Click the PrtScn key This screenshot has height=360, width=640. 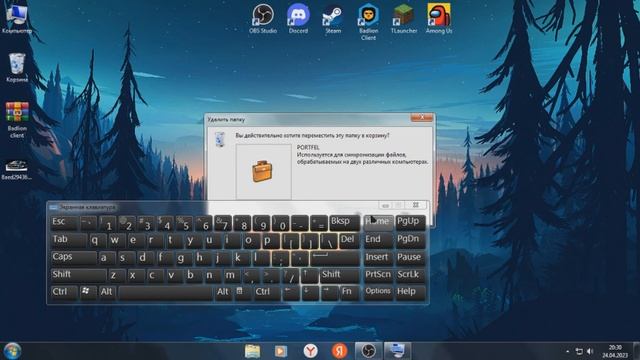(x=378, y=276)
